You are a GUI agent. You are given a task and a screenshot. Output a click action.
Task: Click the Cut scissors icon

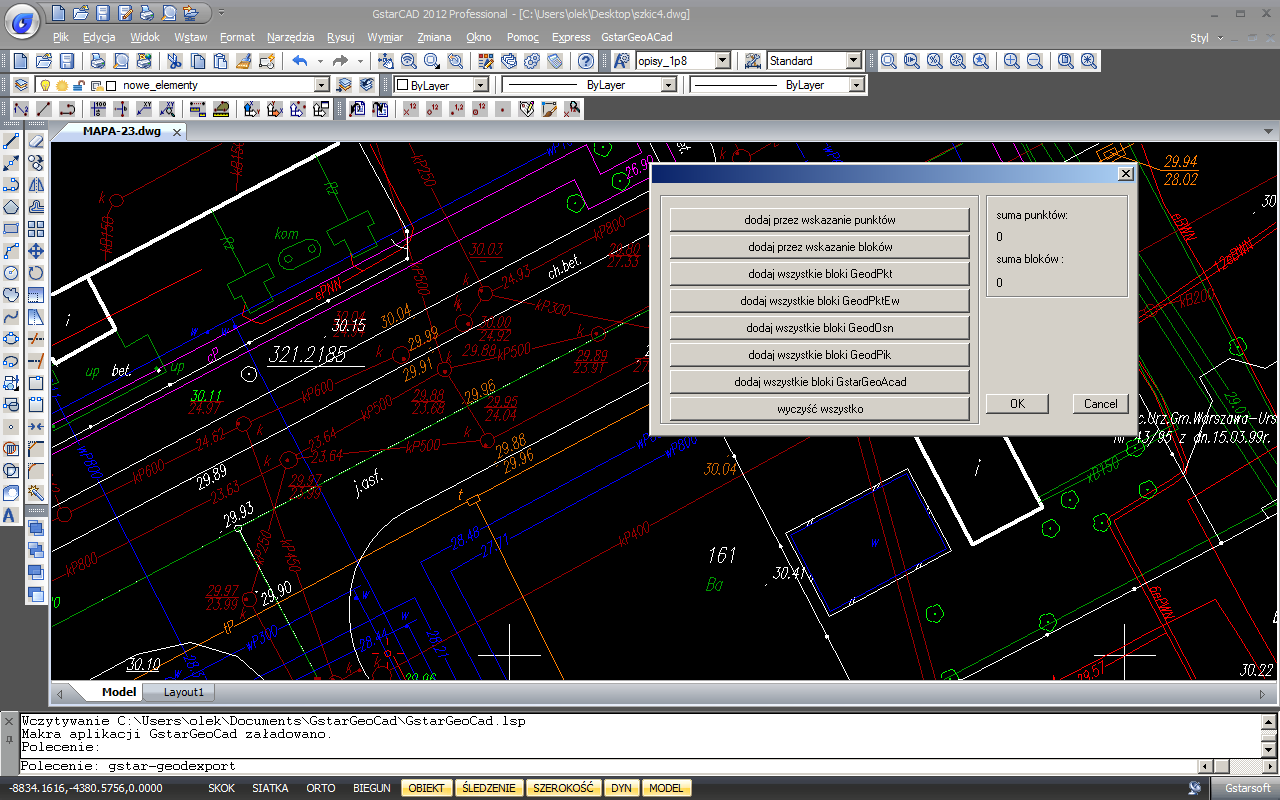tap(174, 61)
